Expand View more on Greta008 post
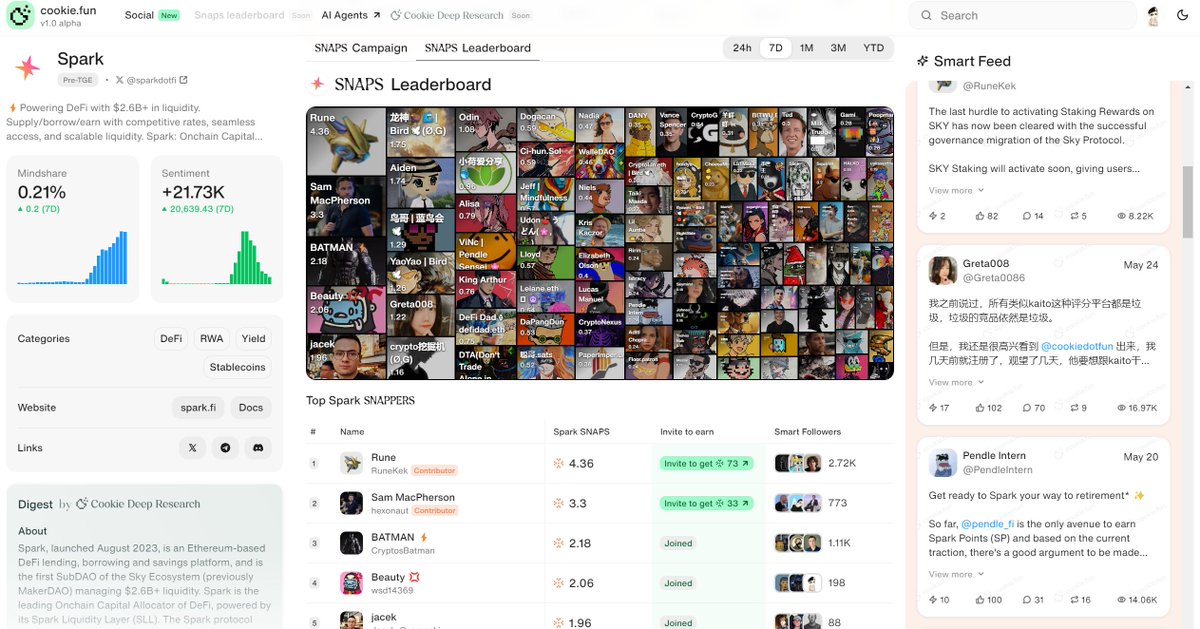 point(956,382)
